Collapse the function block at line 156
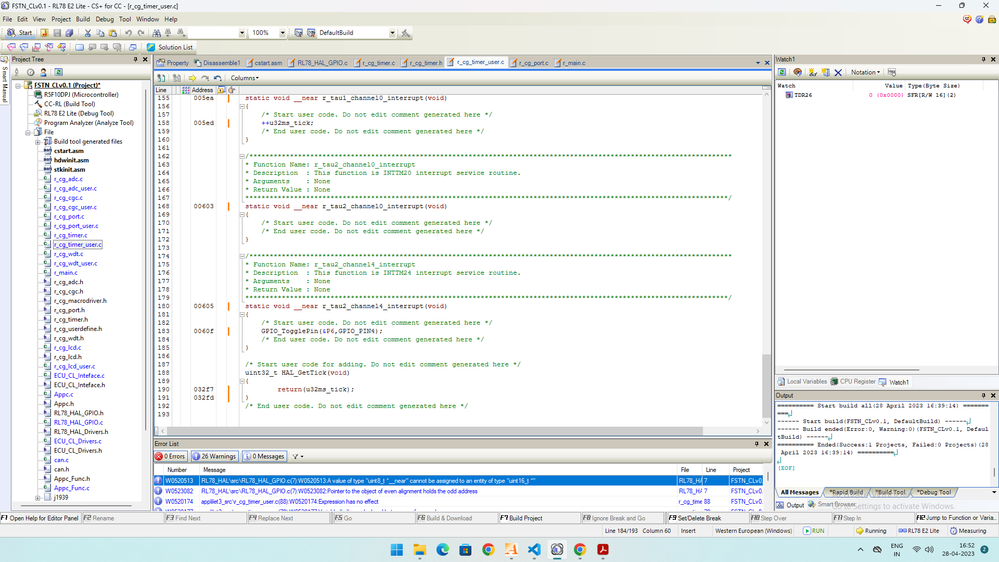The height and width of the screenshot is (562, 999). tap(242, 106)
